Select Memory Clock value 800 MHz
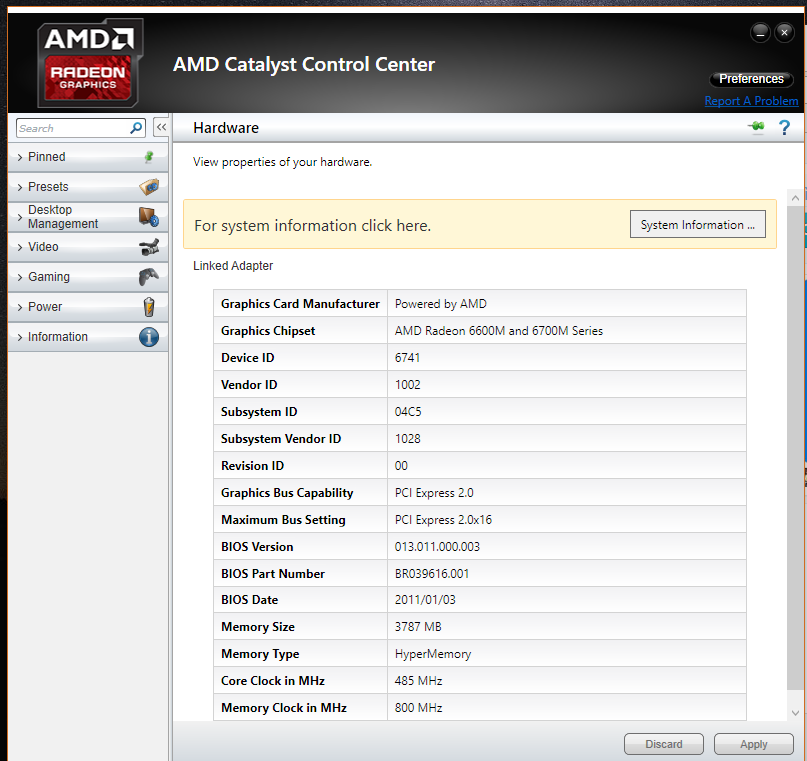The width and height of the screenshot is (807, 761). pyautogui.click(x=418, y=708)
